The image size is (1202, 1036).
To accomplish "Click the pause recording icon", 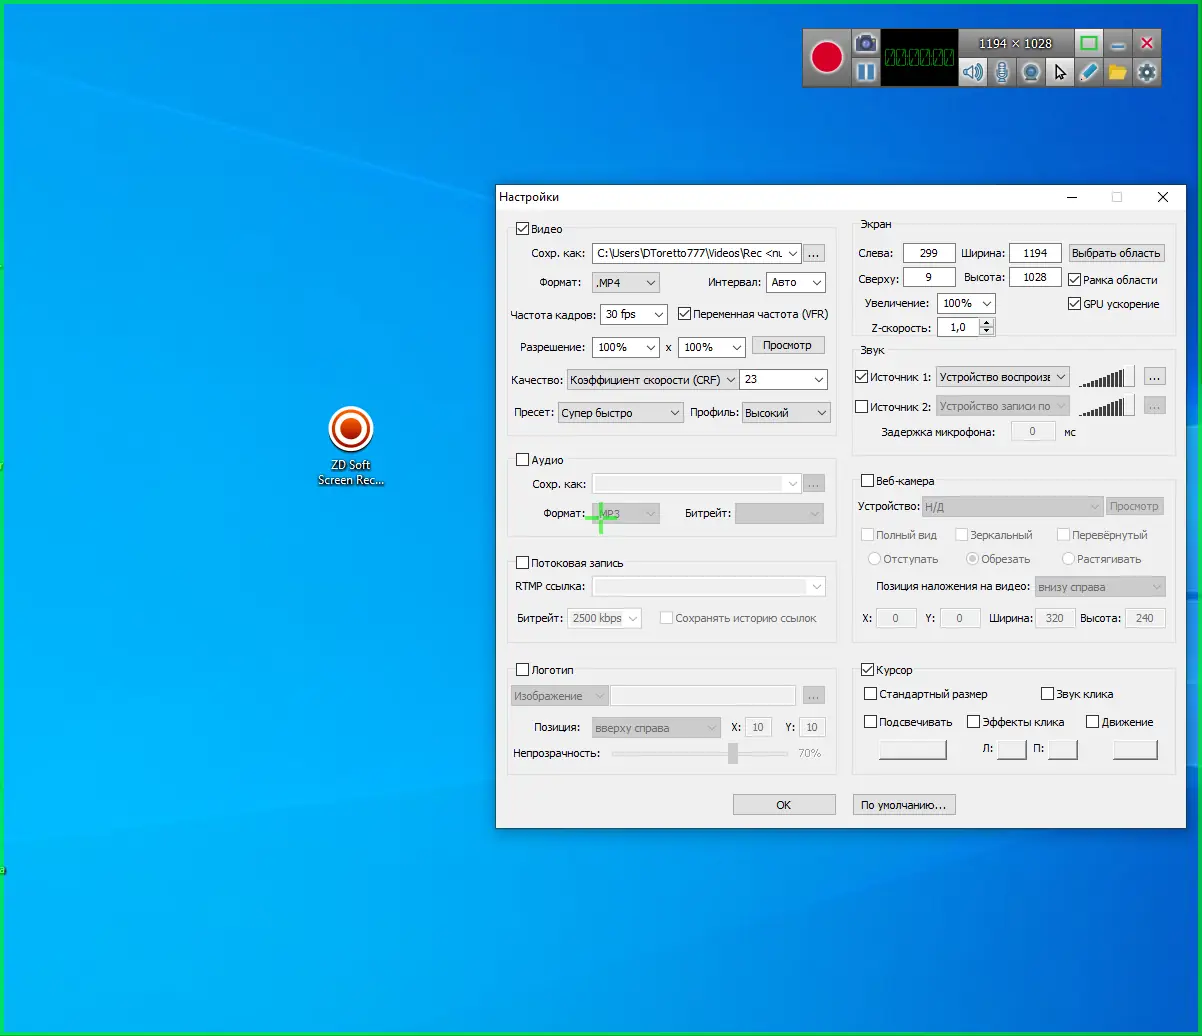I will coord(866,72).
